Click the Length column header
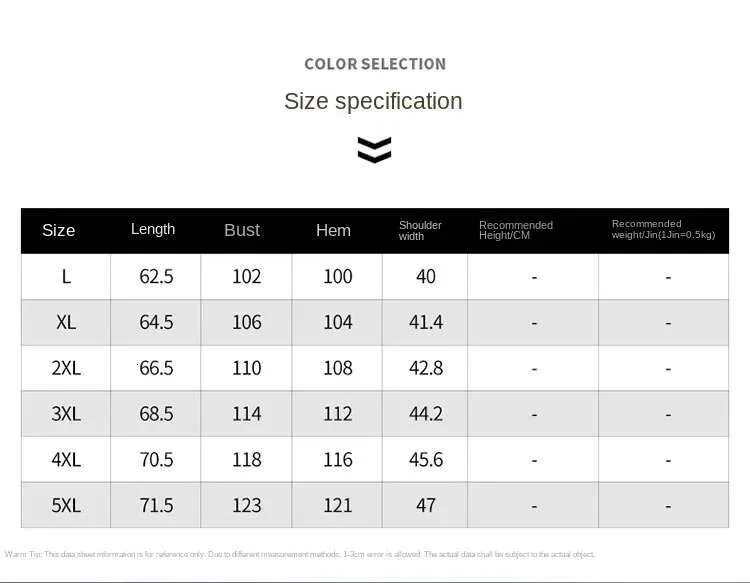 [x=153, y=229]
